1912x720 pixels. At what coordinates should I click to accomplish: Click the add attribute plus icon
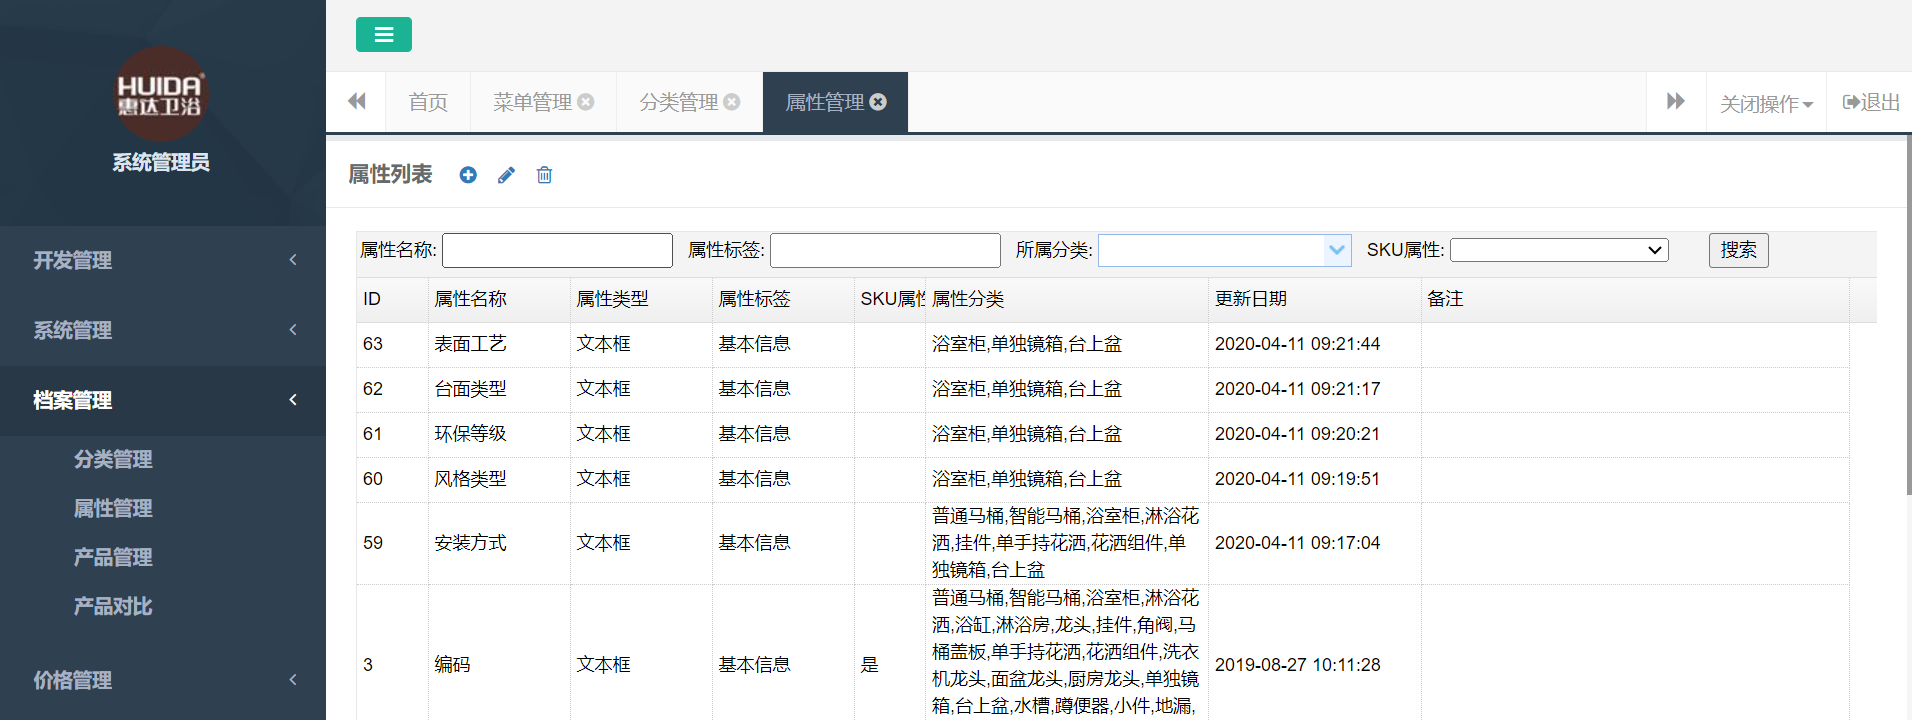pos(468,175)
